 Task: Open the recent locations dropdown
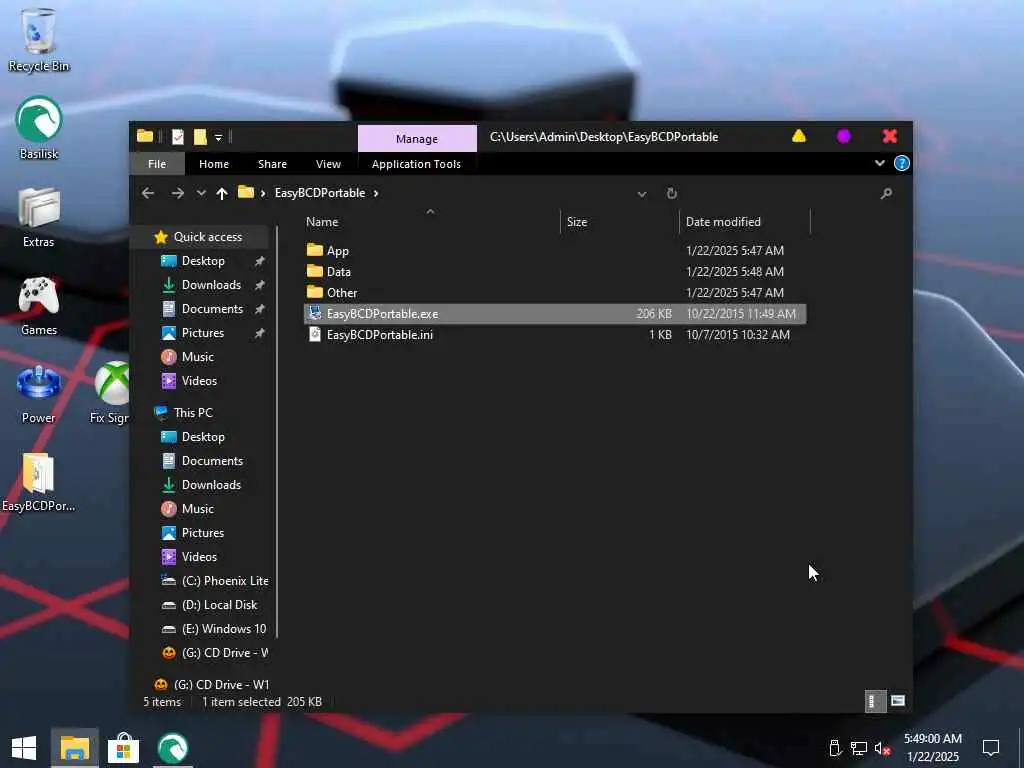tap(201, 193)
